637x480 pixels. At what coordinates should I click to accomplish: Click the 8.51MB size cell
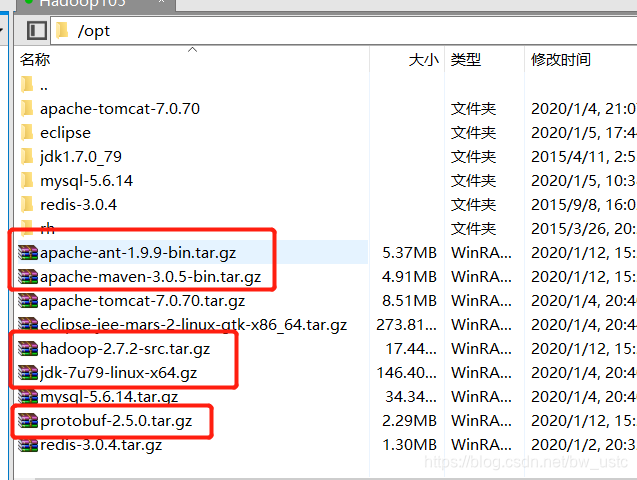tap(410, 301)
